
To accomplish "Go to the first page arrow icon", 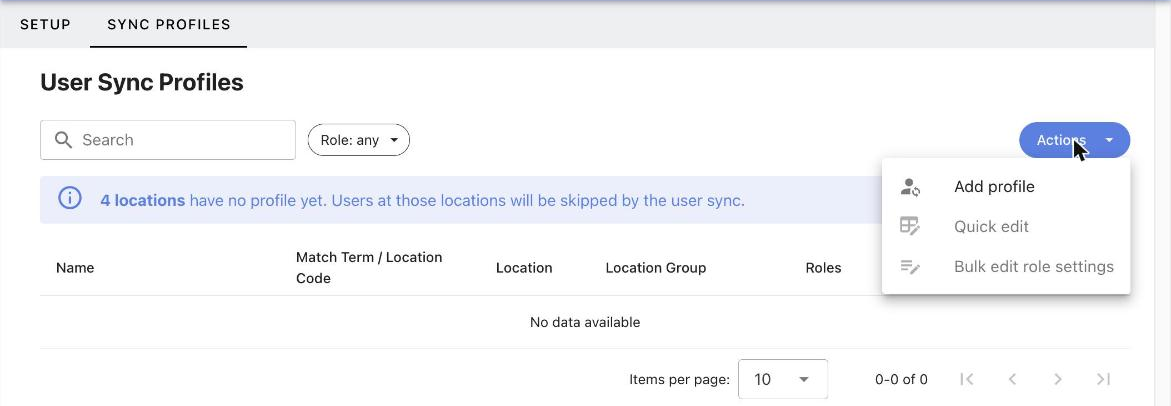I will point(966,379).
